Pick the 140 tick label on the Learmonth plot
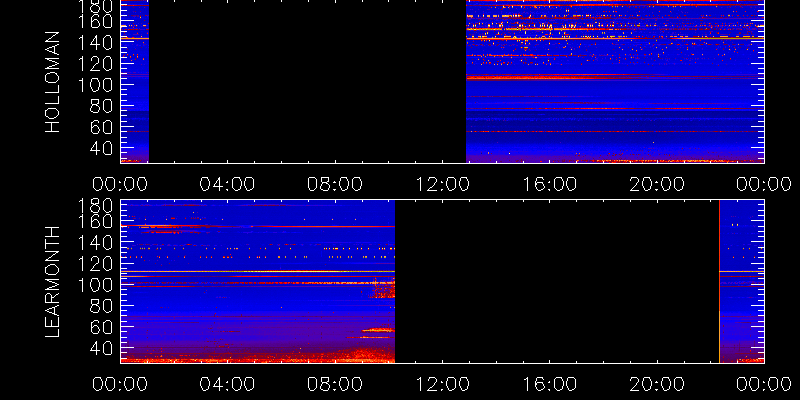The height and width of the screenshot is (400, 800). 94,242
